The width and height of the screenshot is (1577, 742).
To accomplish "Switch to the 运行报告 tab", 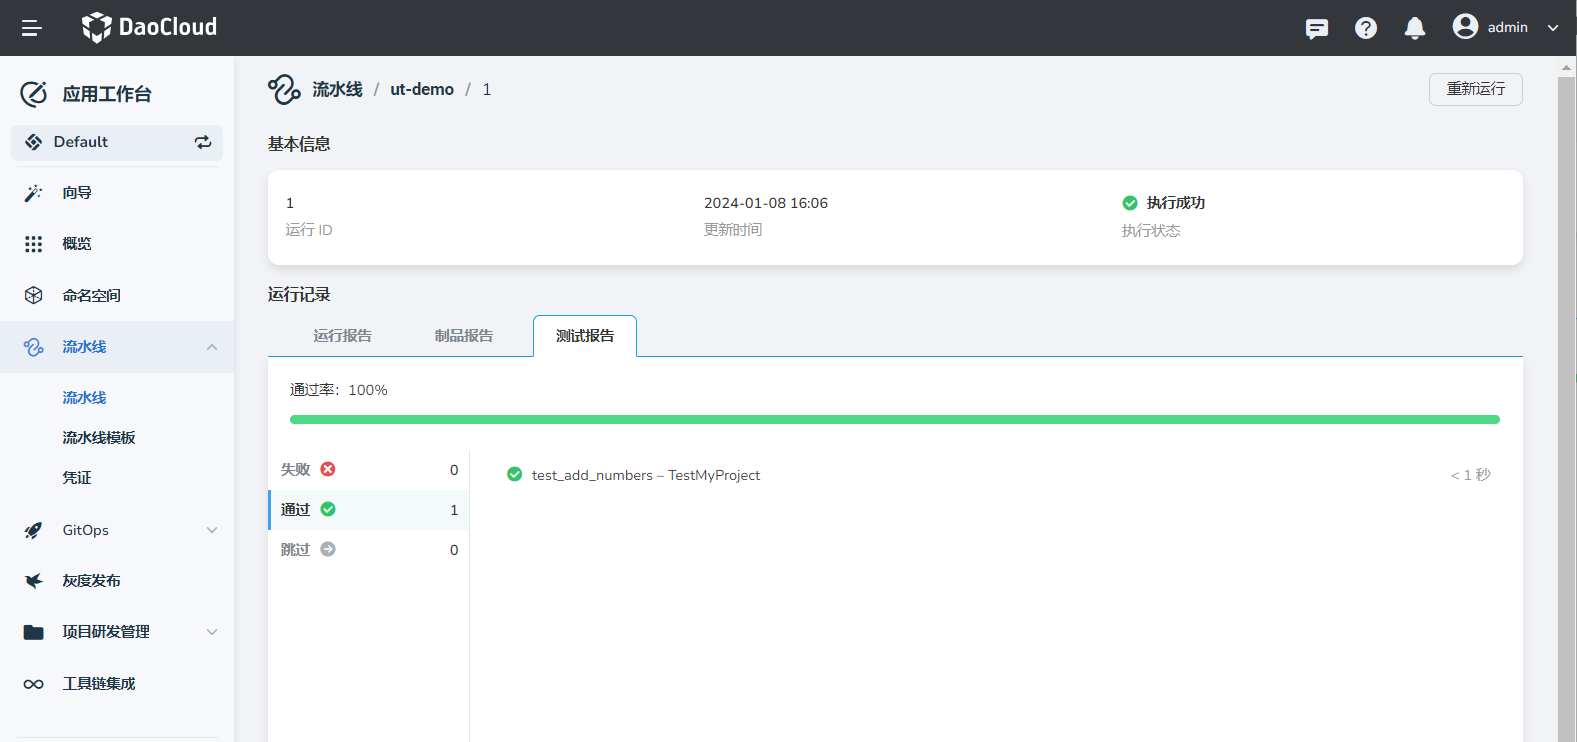I will 342,336.
